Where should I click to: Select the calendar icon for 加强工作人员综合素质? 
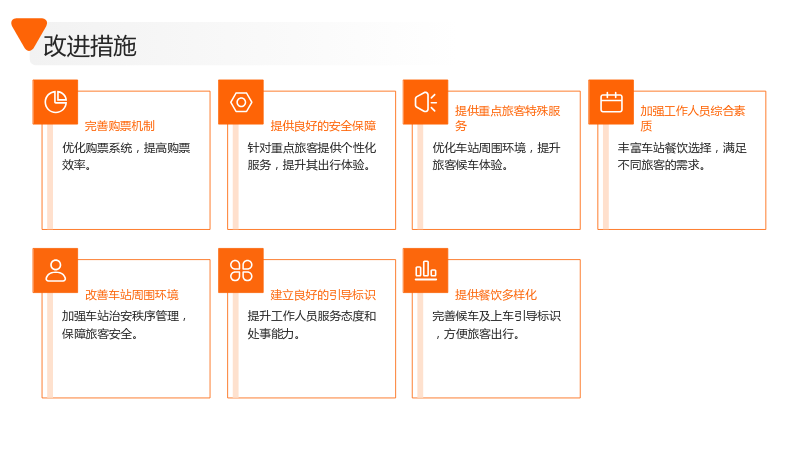[611, 102]
